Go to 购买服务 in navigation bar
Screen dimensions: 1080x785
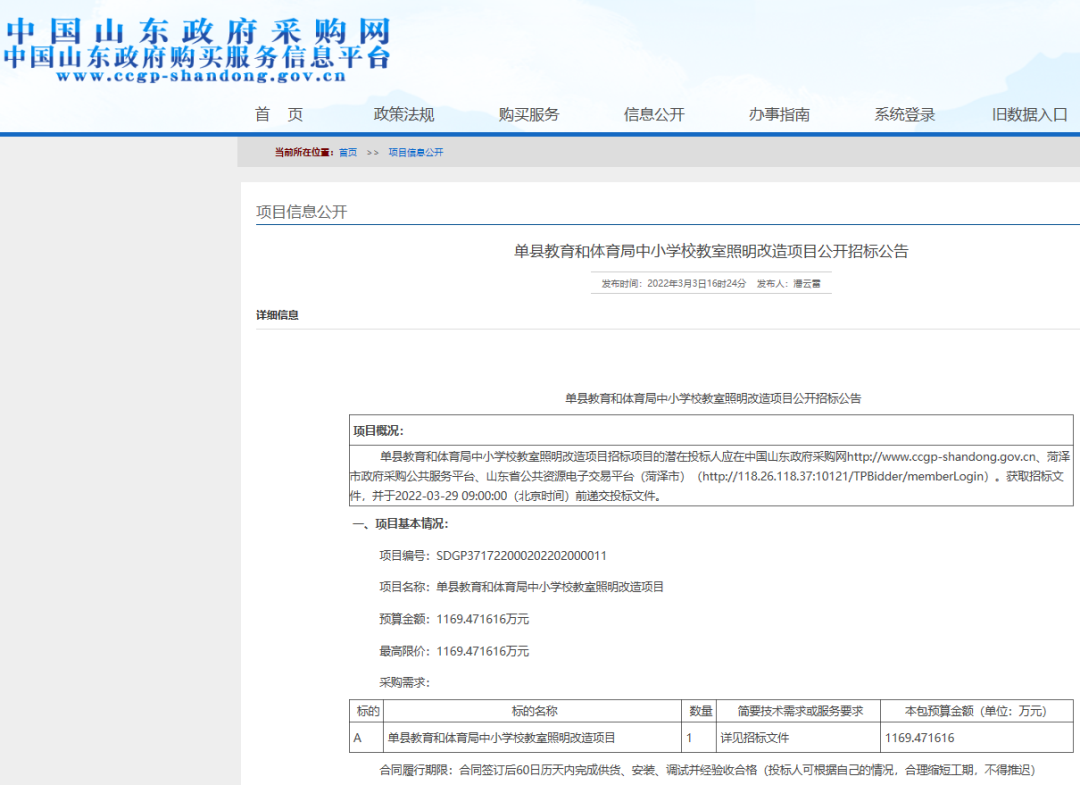coord(529,114)
